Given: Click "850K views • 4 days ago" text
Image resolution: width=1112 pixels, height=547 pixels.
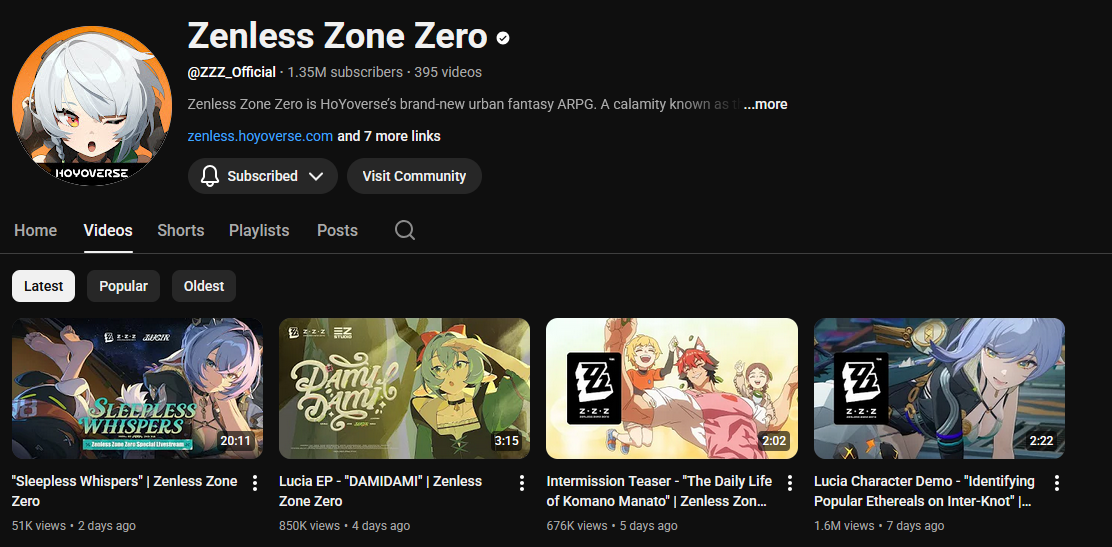Looking at the screenshot, I should [345, 526].
